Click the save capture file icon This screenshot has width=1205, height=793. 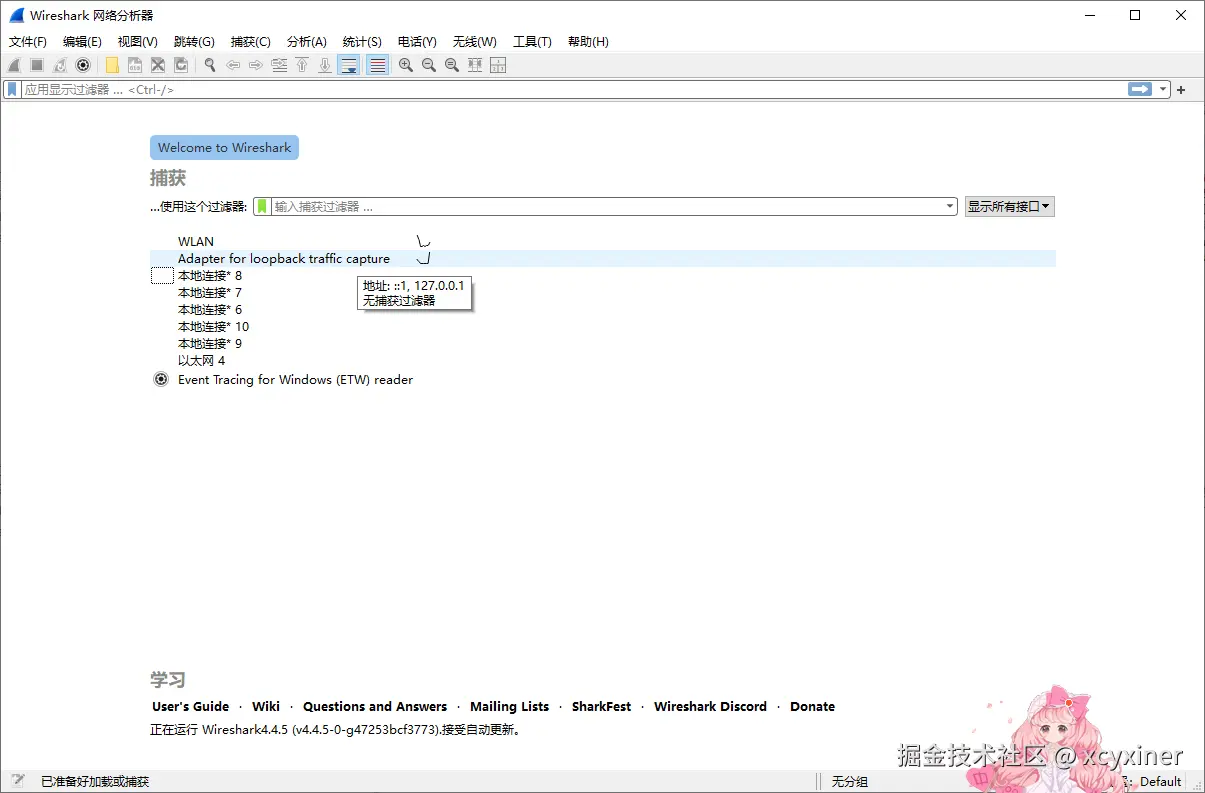(x=135, y=65)
